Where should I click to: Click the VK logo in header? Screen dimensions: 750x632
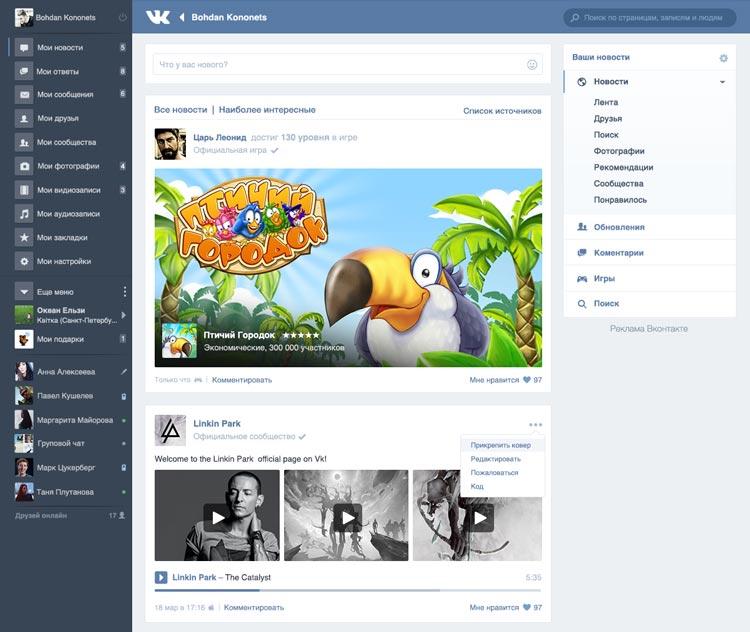pos(158,17)
